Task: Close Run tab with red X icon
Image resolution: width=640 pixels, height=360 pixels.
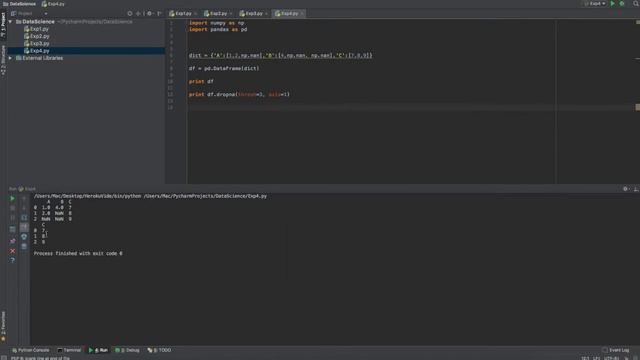Action: [12, 251]
